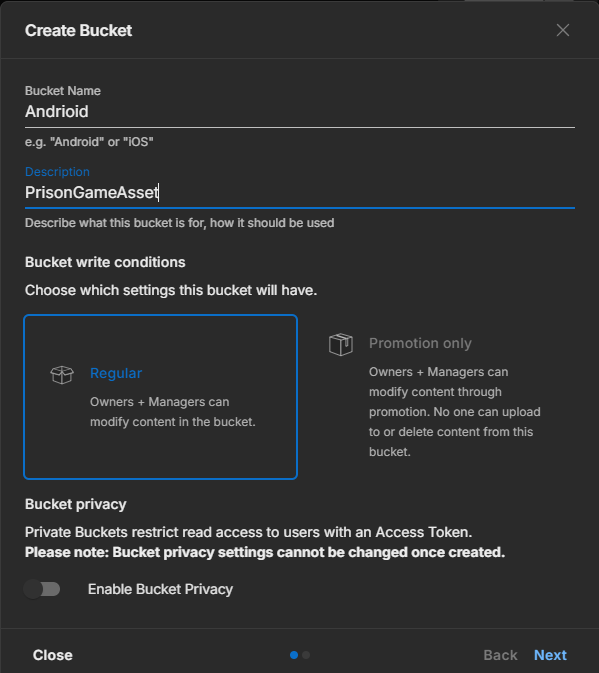Viewport: 599px width, 673px height.
Task: Click the Close button at bottom
Action: pos(53,655)
